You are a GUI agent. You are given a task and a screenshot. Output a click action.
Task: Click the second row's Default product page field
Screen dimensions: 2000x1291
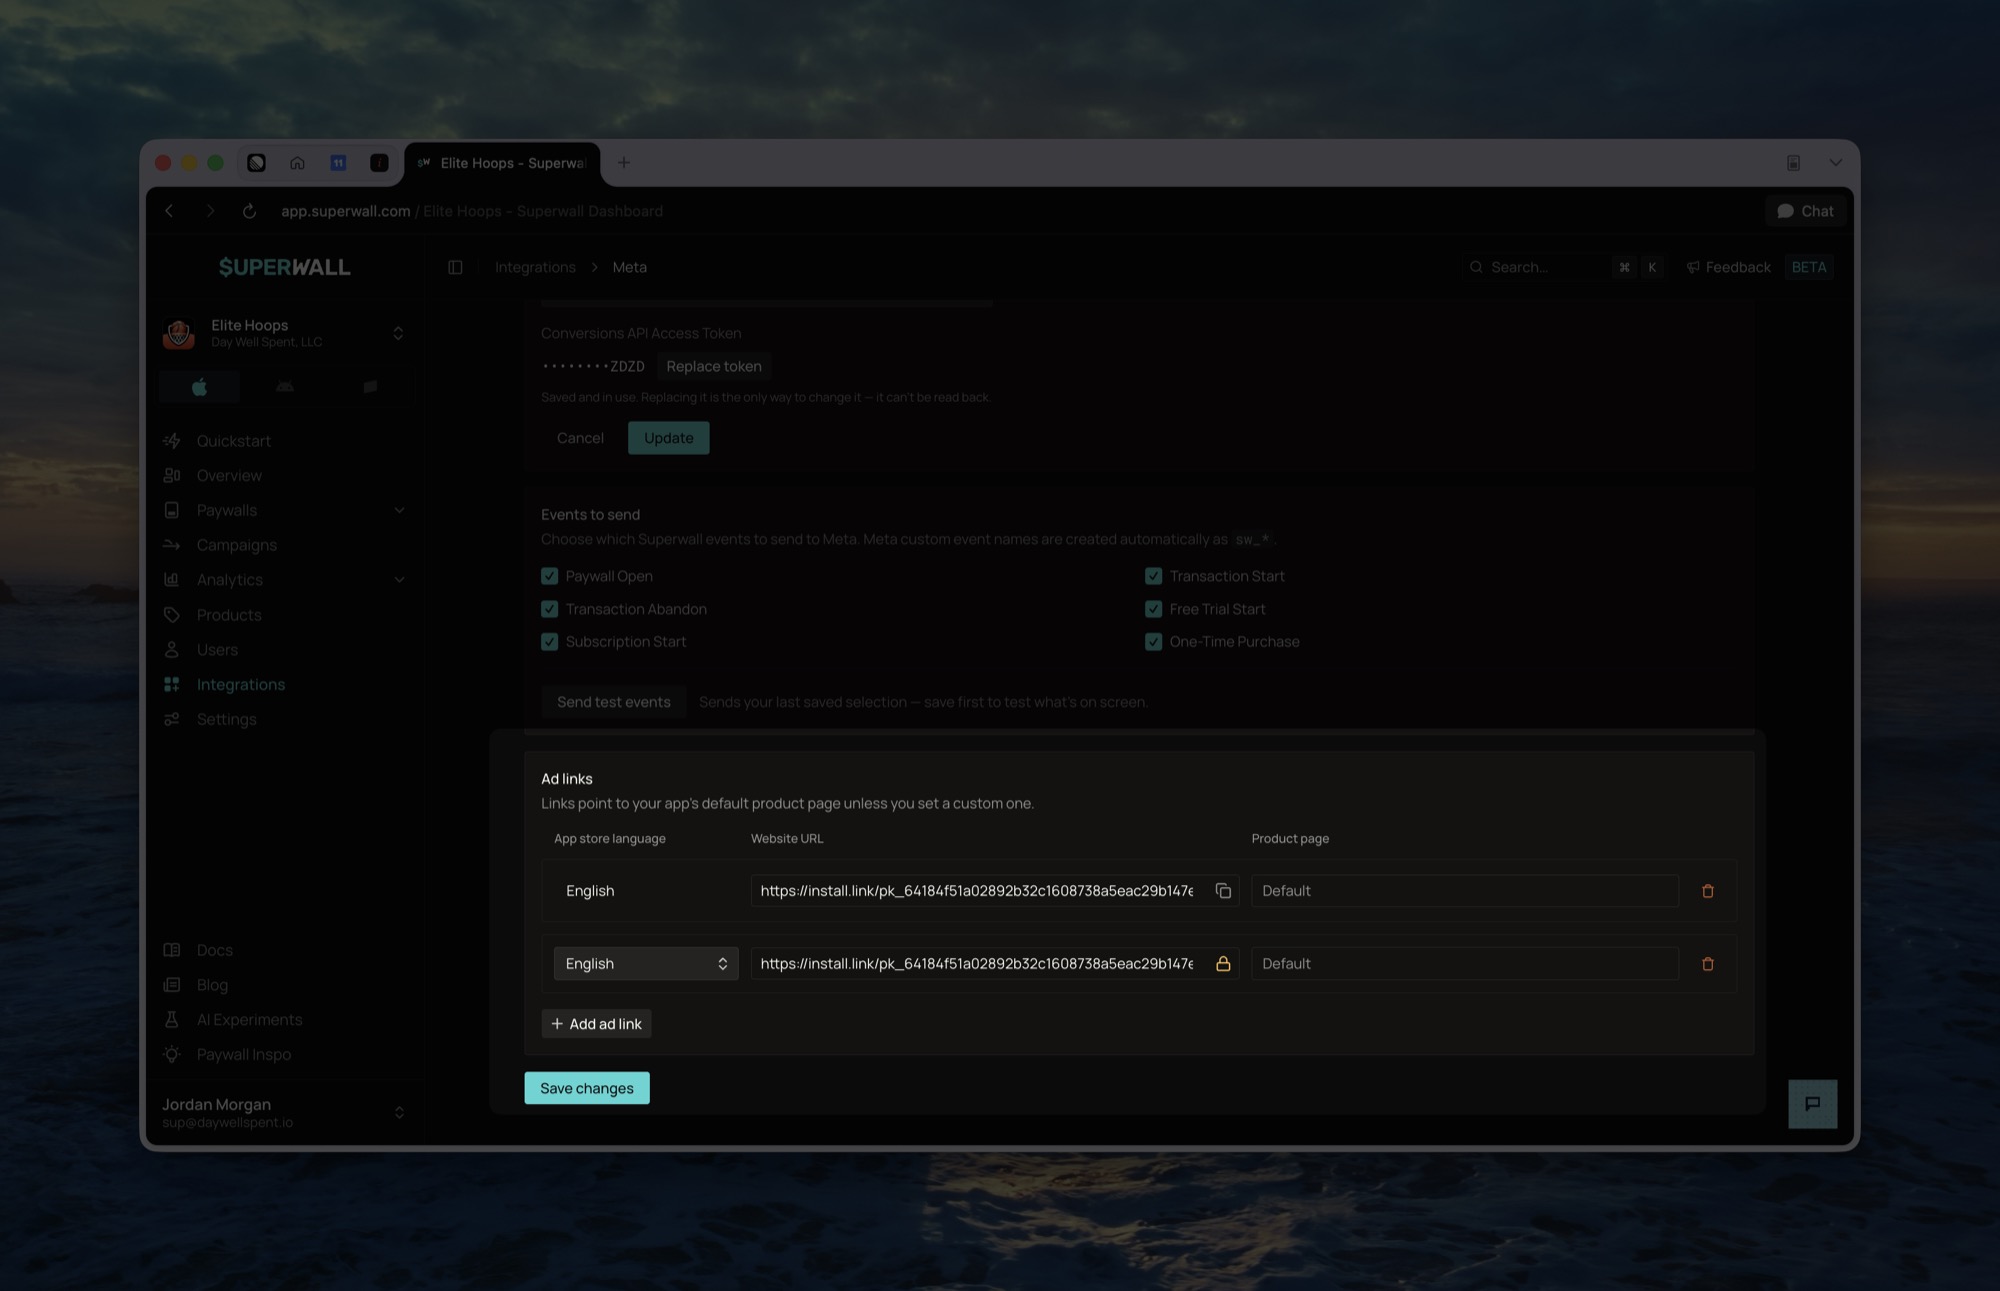tap(1465, 964)
